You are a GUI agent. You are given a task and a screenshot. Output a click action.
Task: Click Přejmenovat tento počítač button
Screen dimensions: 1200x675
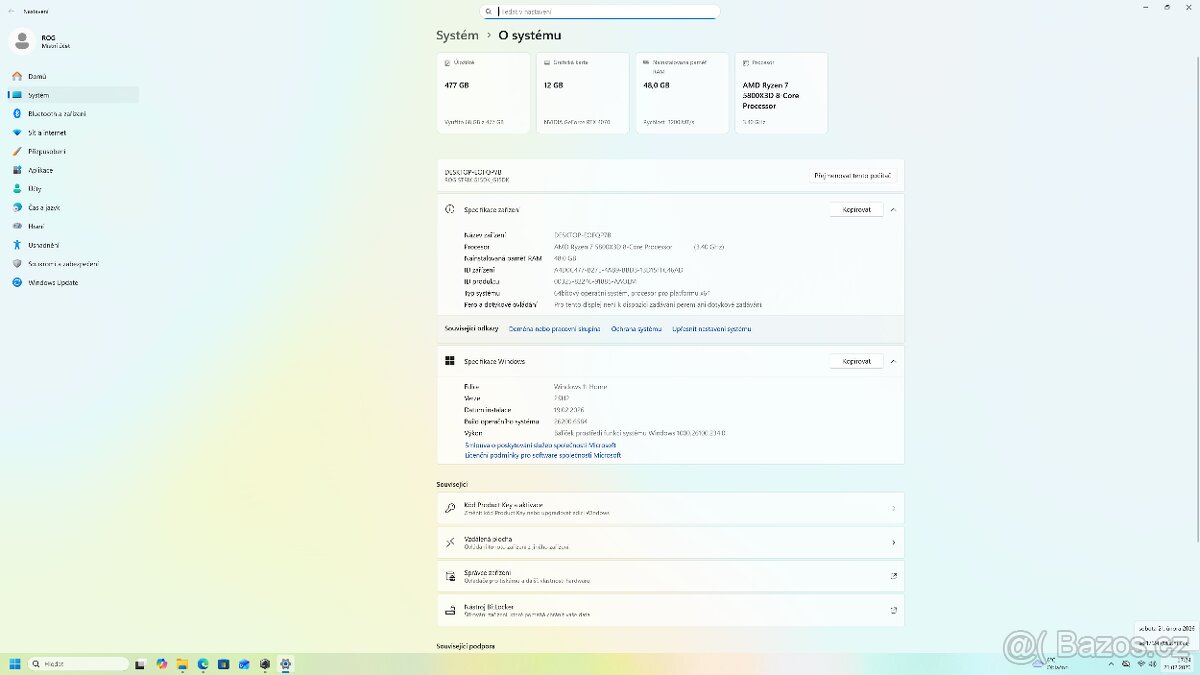click(852, 176)
